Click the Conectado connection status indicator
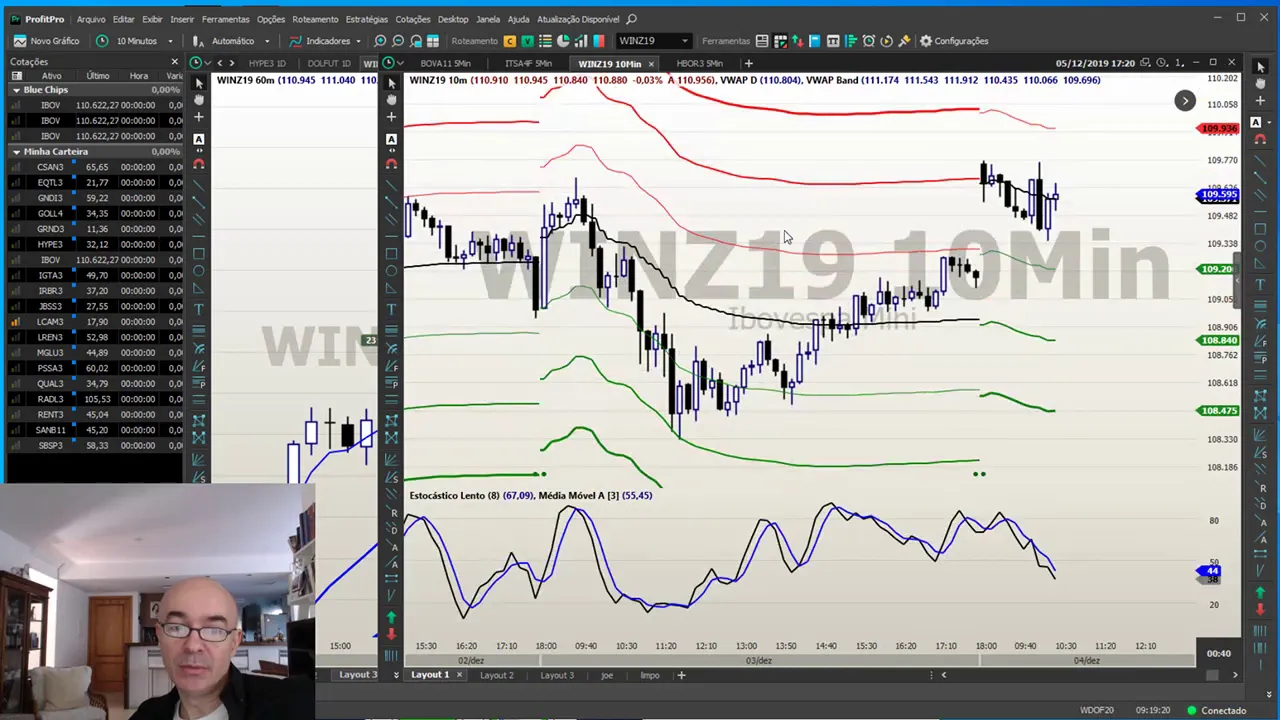 click(x=1216, y=711)
